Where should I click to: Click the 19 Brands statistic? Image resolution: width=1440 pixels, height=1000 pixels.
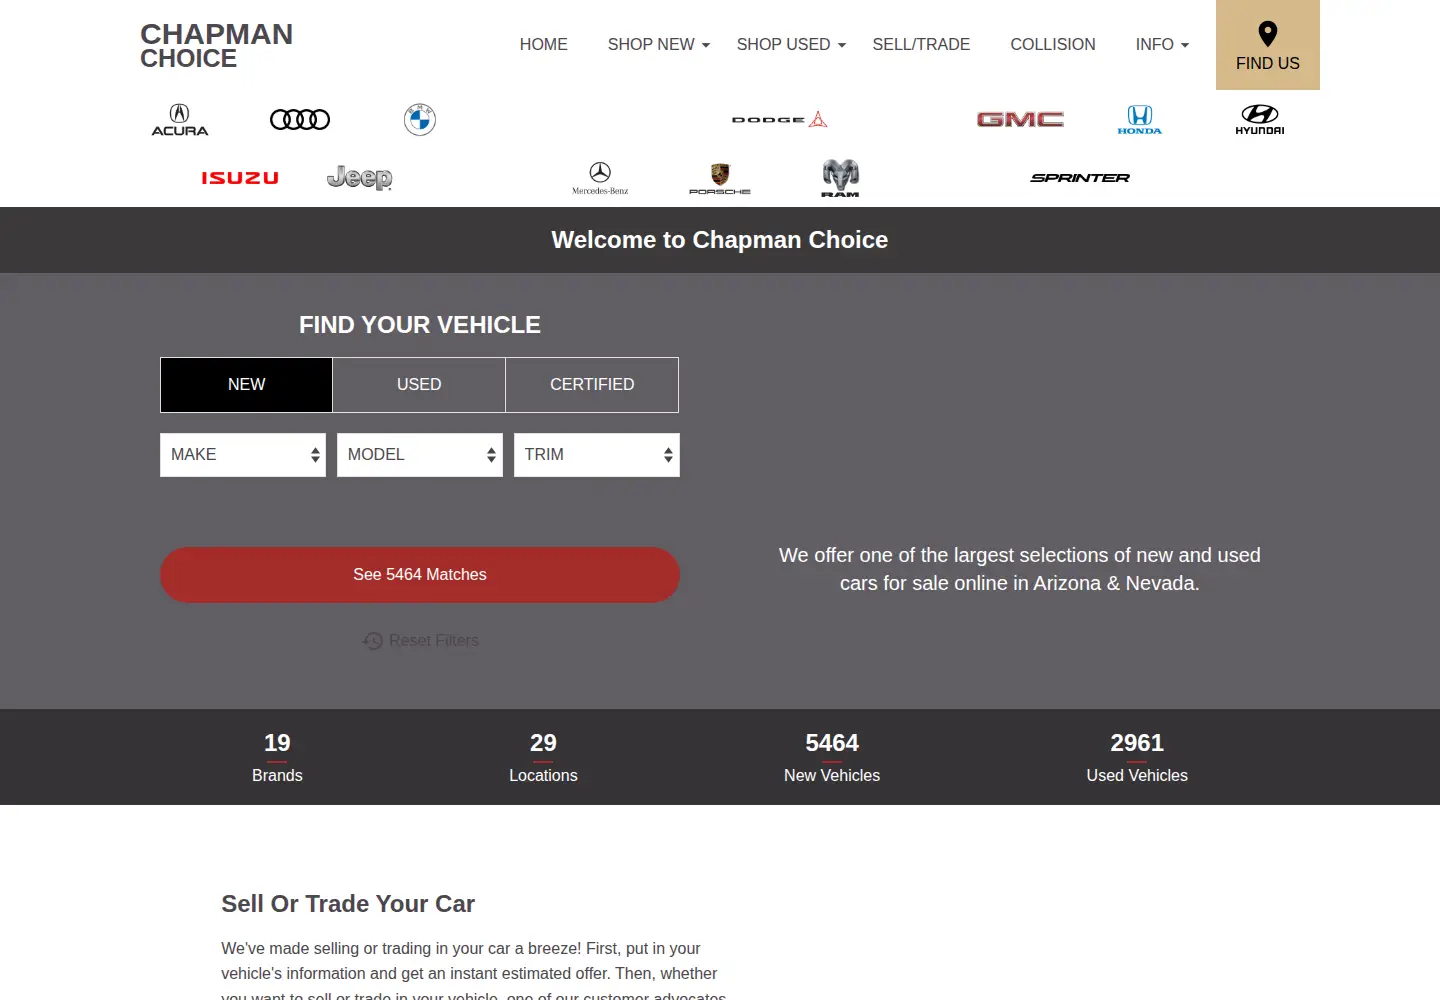(x=277, y=758)
